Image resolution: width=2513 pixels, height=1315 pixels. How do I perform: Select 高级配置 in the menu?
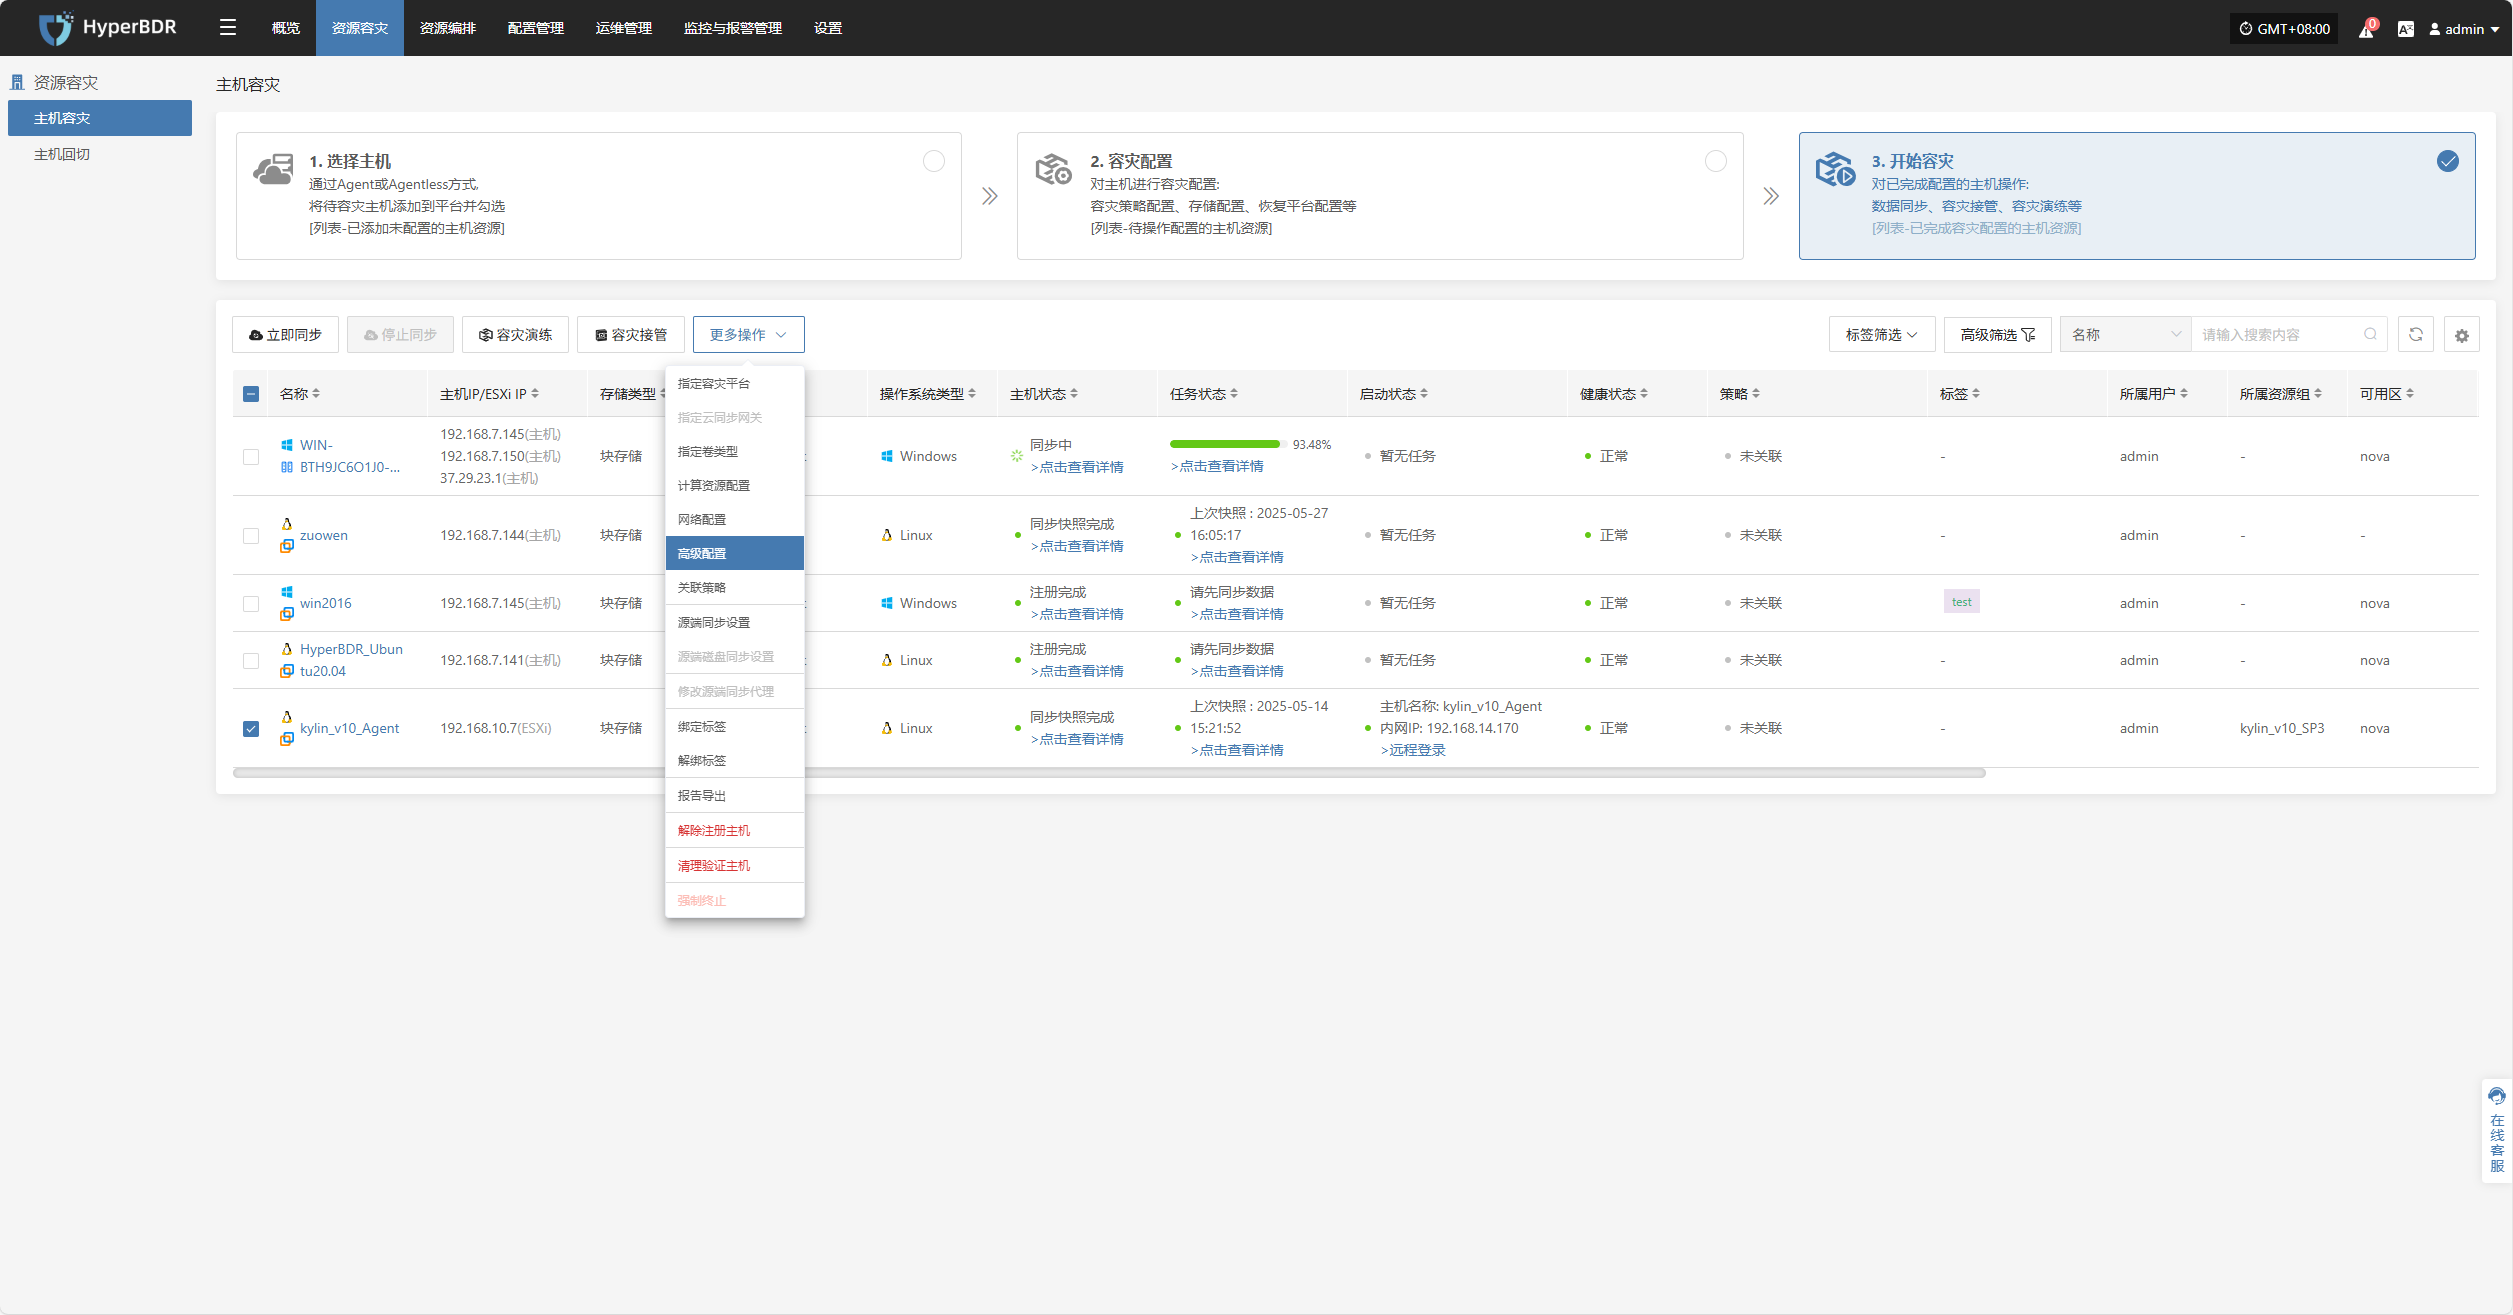click(x=734, y=553)
